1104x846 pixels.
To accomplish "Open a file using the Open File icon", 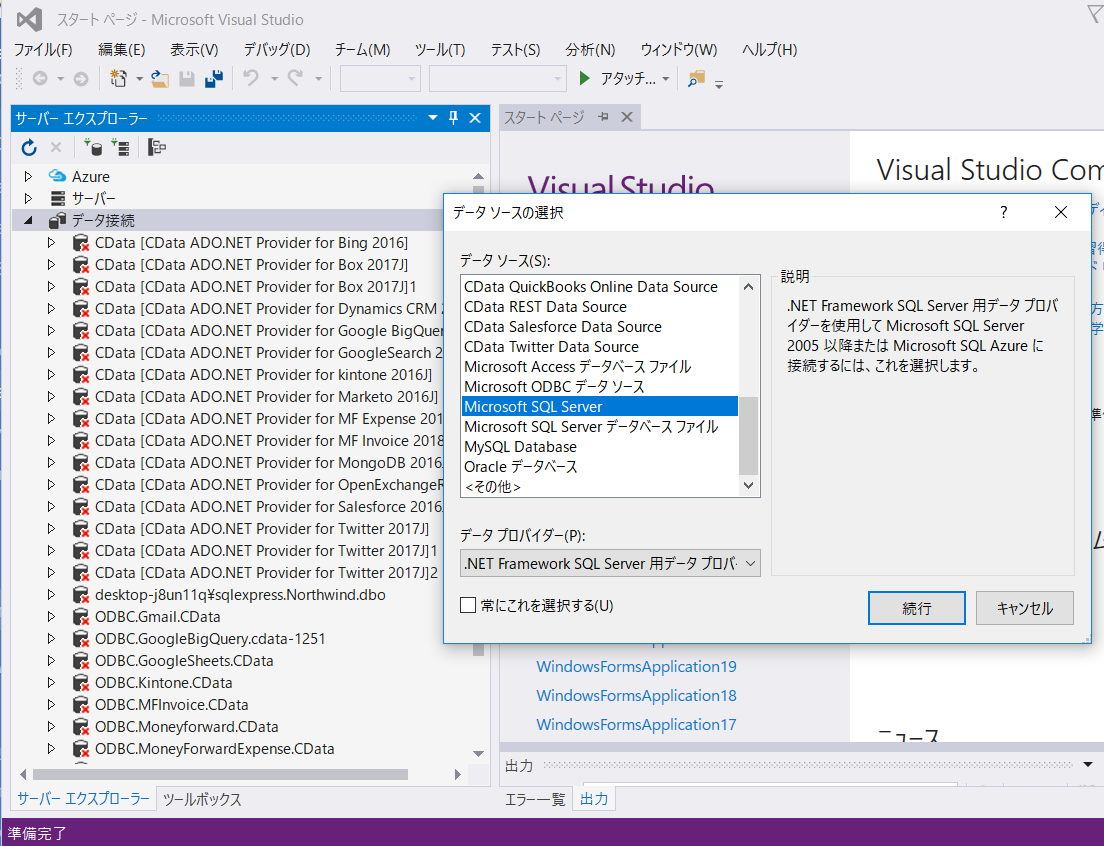I will coord(158,79).
